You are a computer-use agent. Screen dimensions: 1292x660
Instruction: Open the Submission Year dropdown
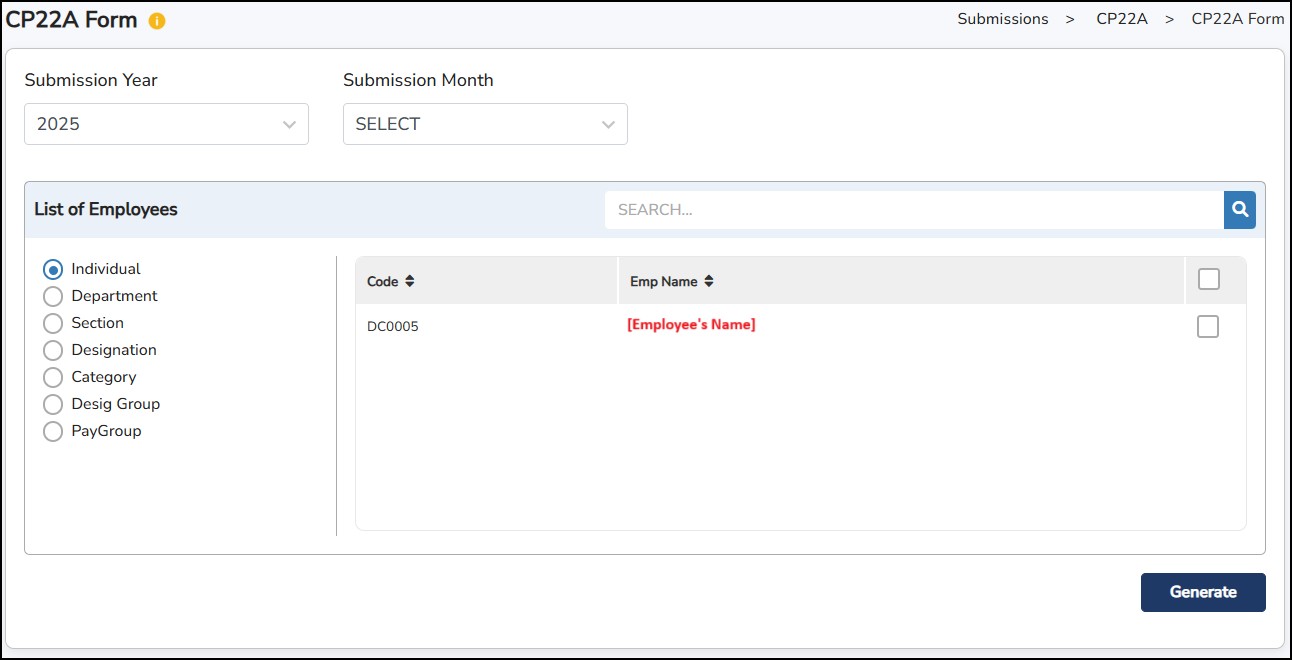[x=166, y=124]
